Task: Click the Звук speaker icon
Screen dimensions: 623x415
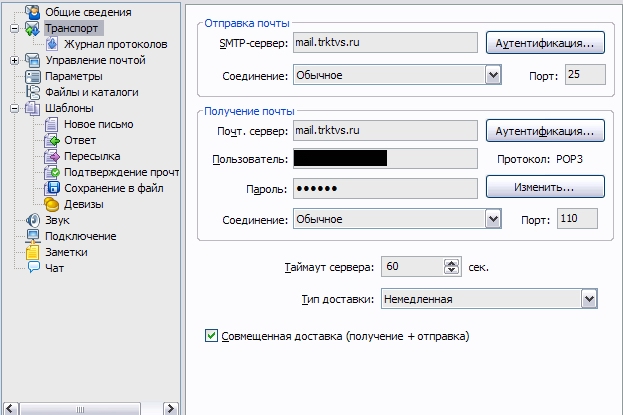Action: click(32, 220)
